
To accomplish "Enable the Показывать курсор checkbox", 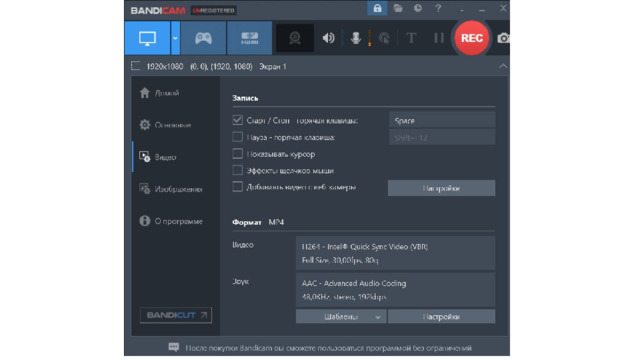I will (237, 154).
